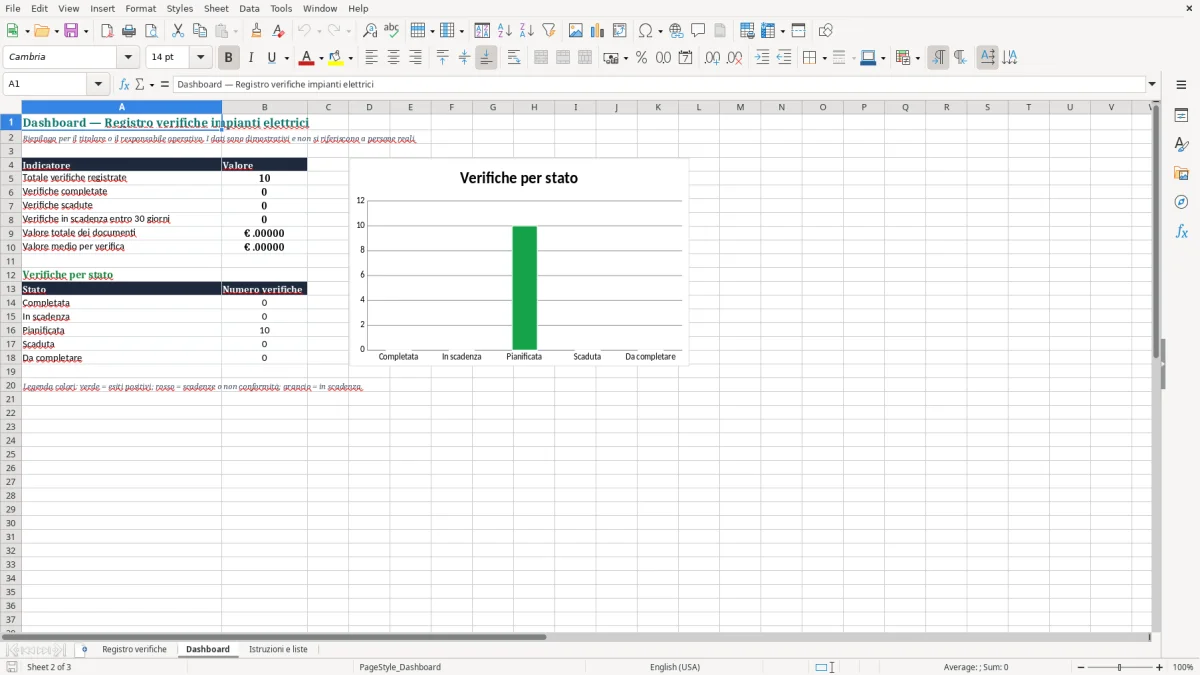Click Insert Chart icon
This screenshot has width=1200, height=675.
598,31
